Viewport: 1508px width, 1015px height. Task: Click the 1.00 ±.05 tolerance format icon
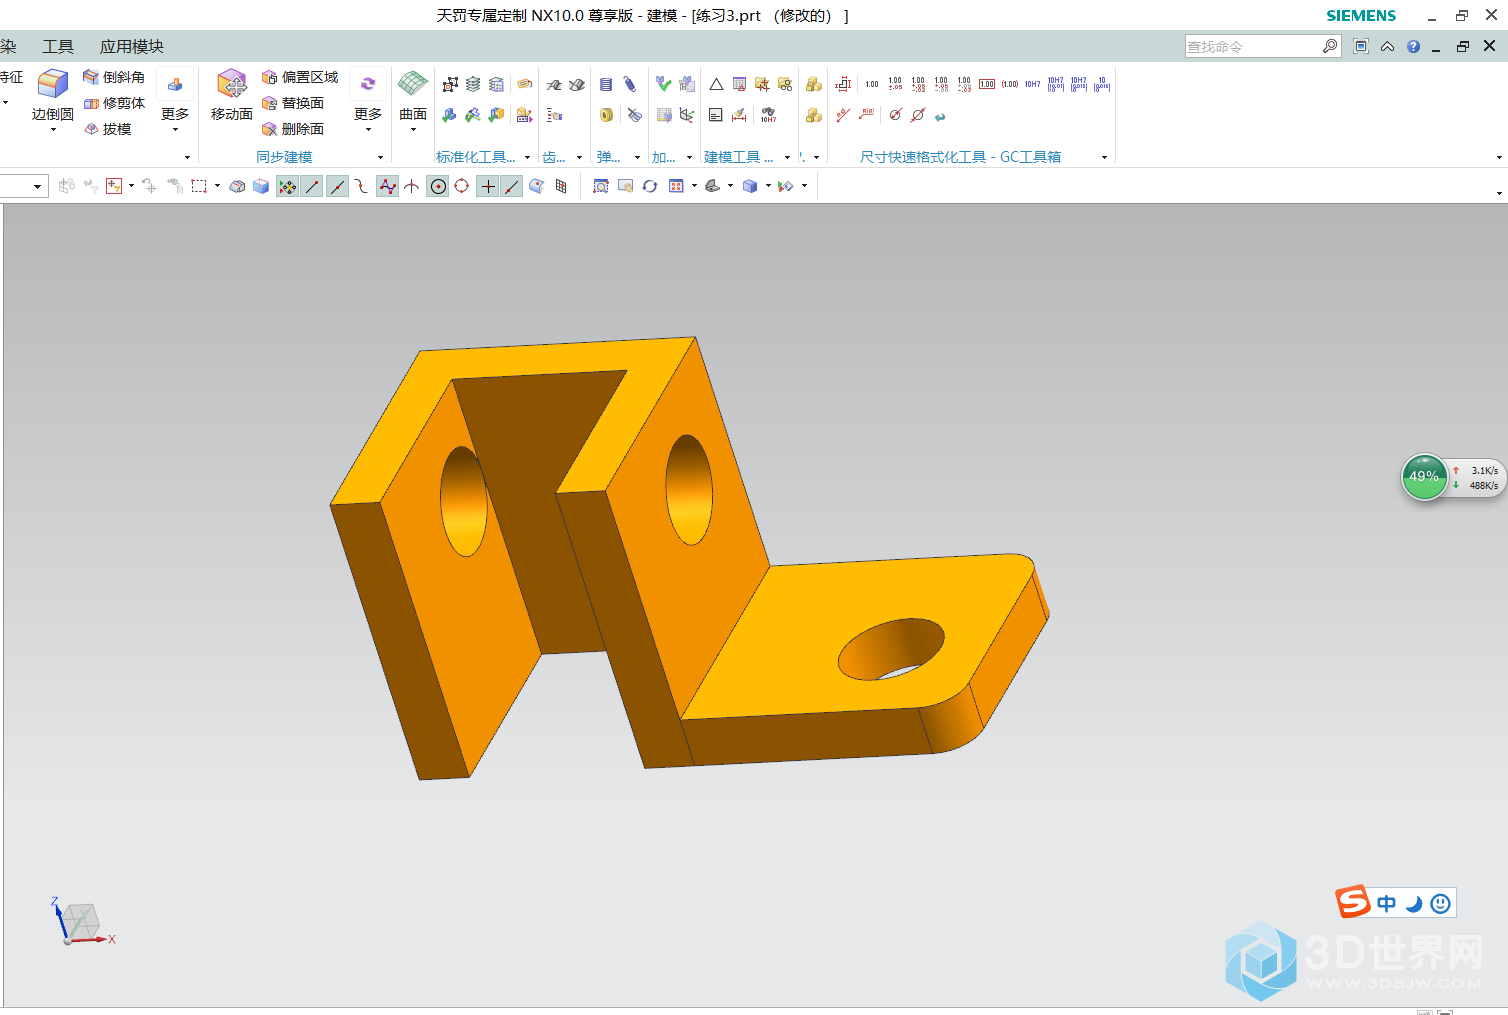click(x=895, y=84)
